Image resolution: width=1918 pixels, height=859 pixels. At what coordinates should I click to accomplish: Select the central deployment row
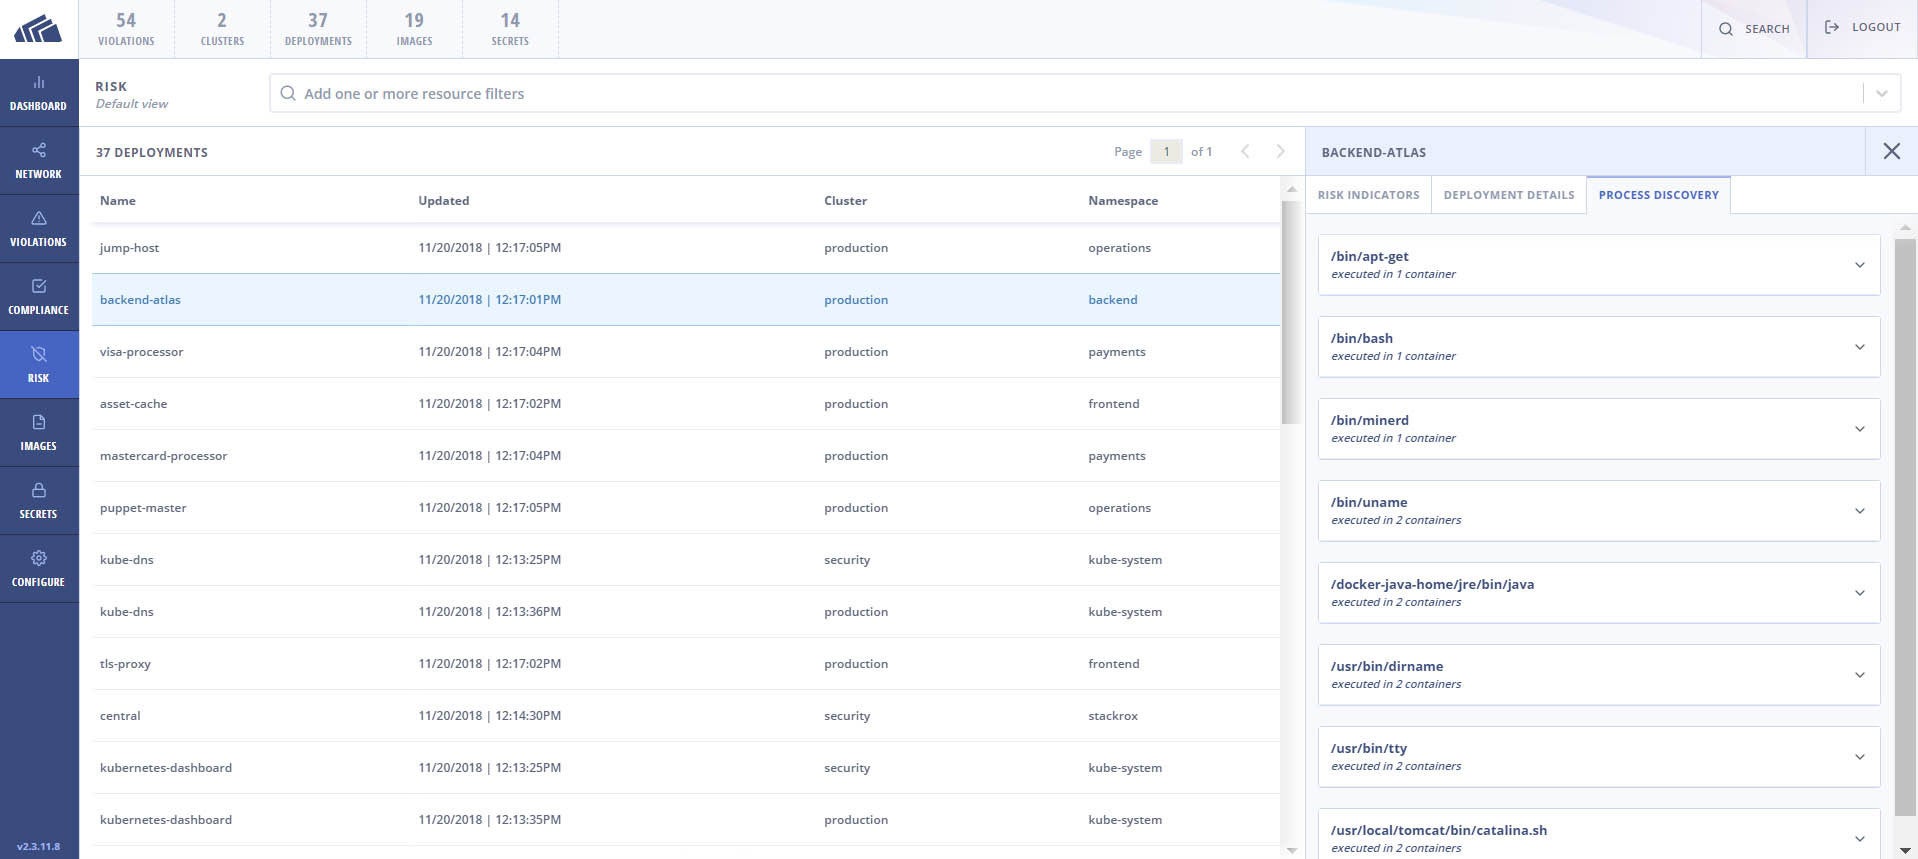686,716
